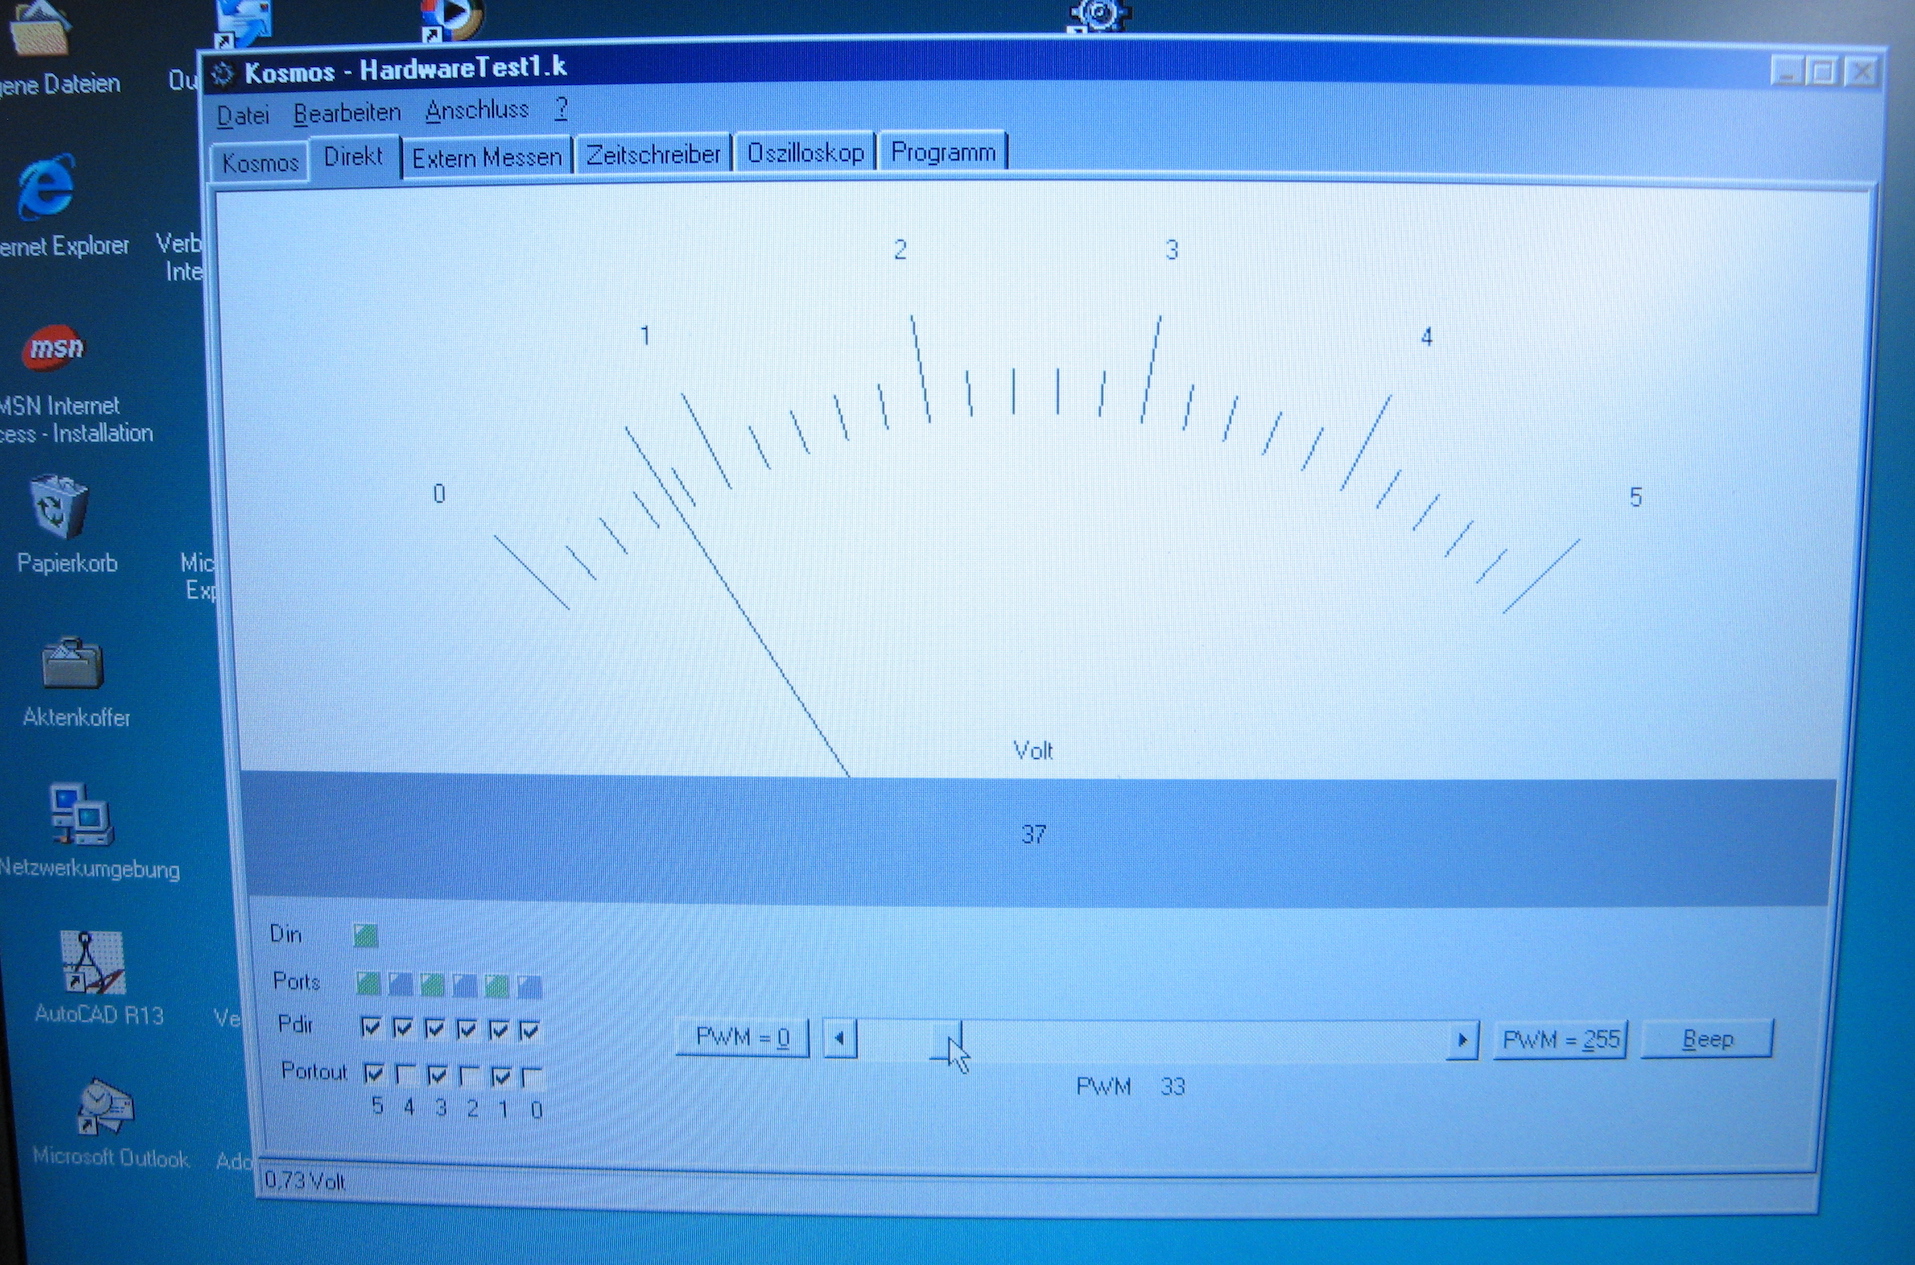Click the Ports indicator for port 2
1915x1265 pixels.
(x=464, y=986)
